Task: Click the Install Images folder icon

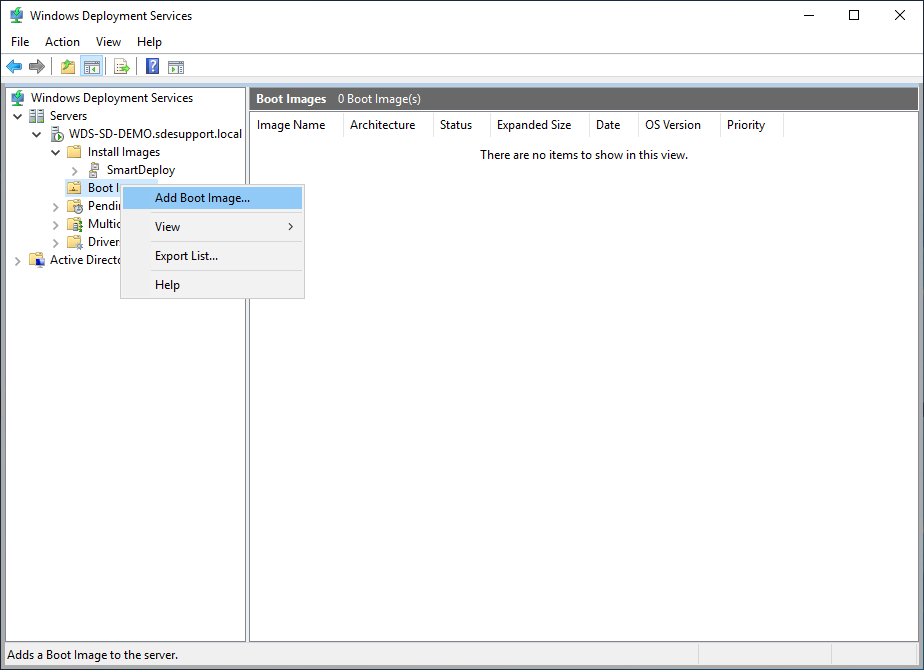Action: (x=74, y=152)
